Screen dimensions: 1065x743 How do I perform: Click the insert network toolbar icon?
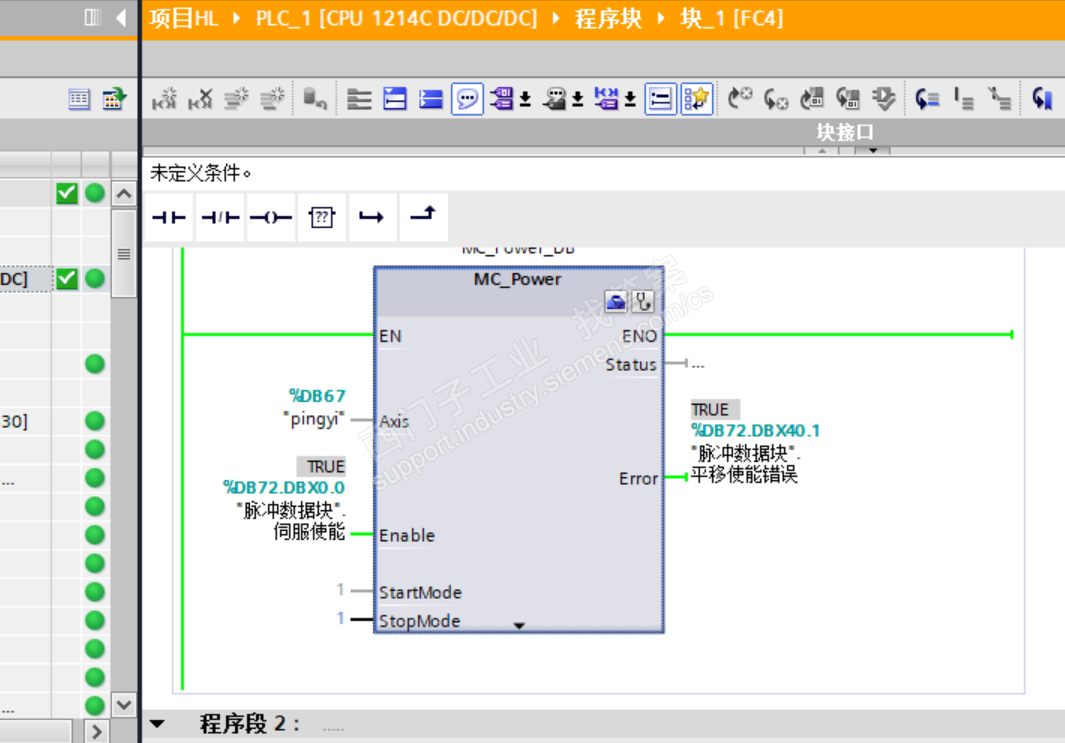(164, 99)
